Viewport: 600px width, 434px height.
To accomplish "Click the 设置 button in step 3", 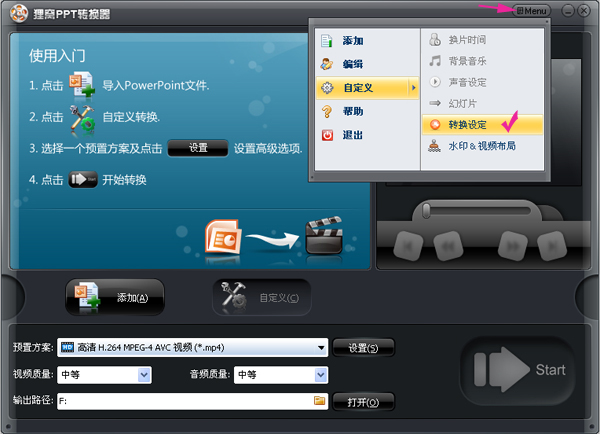I will click(x=198, y=148).
